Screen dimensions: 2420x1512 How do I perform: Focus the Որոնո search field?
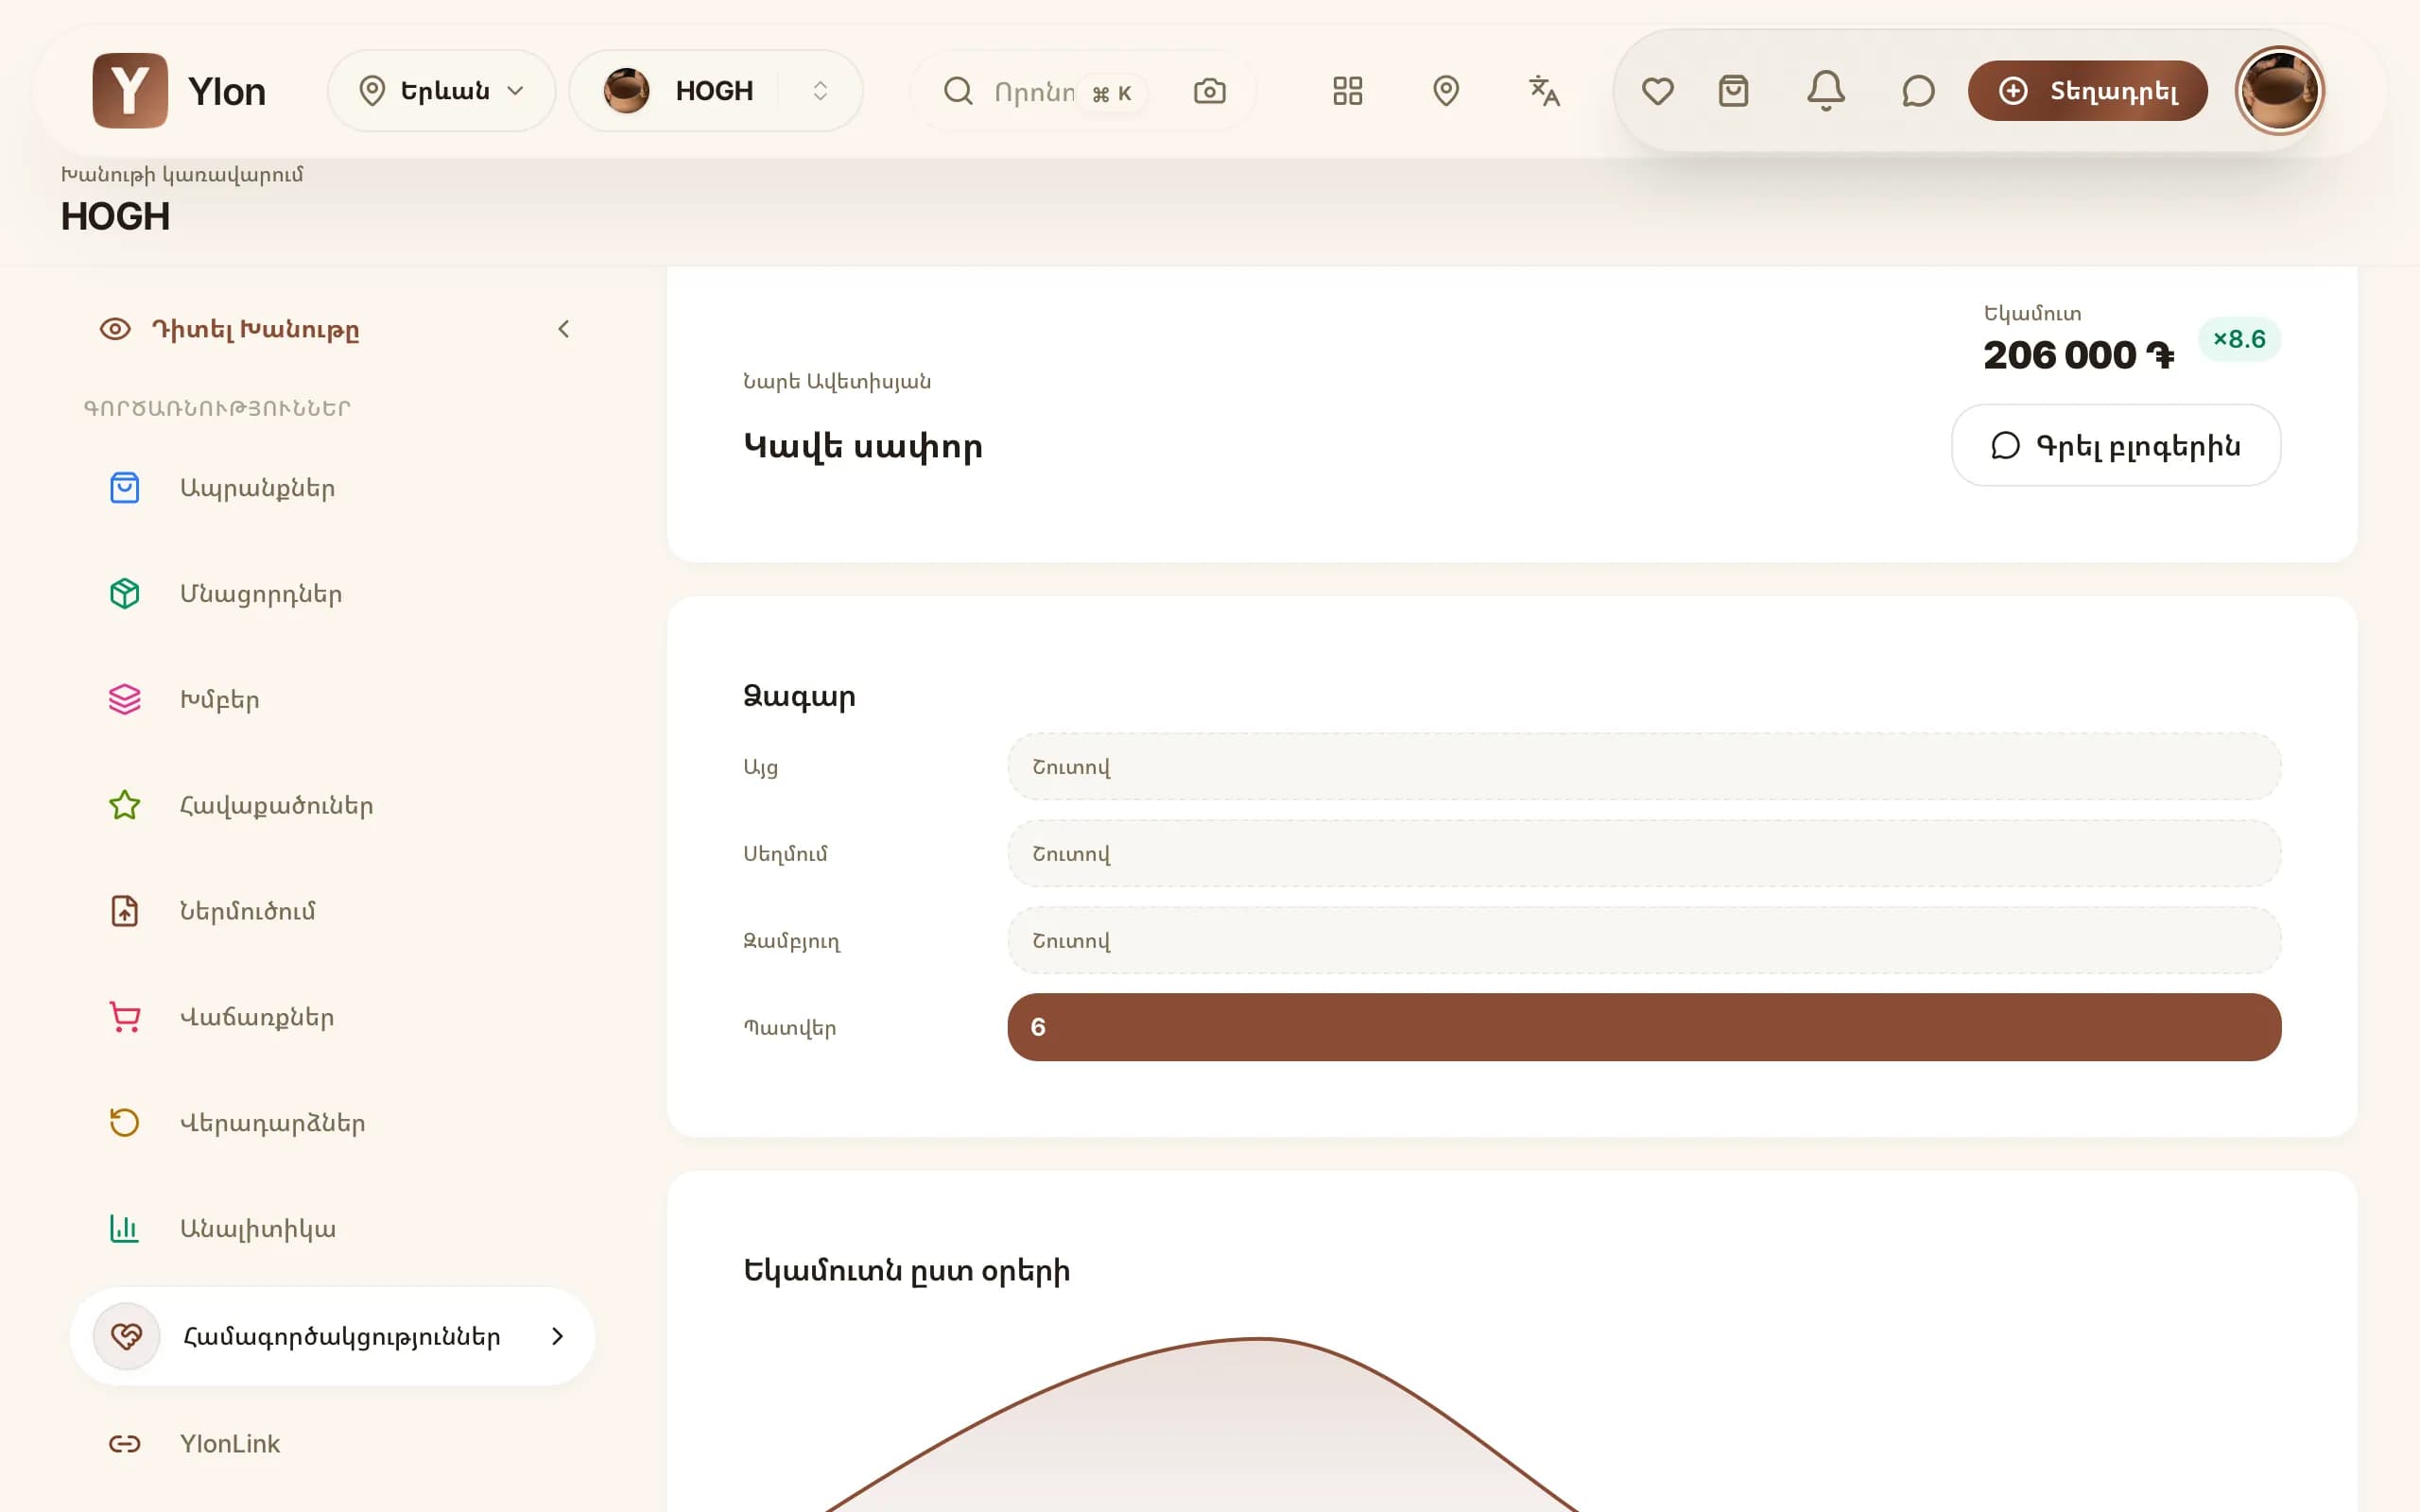[x=1034, y=92]
